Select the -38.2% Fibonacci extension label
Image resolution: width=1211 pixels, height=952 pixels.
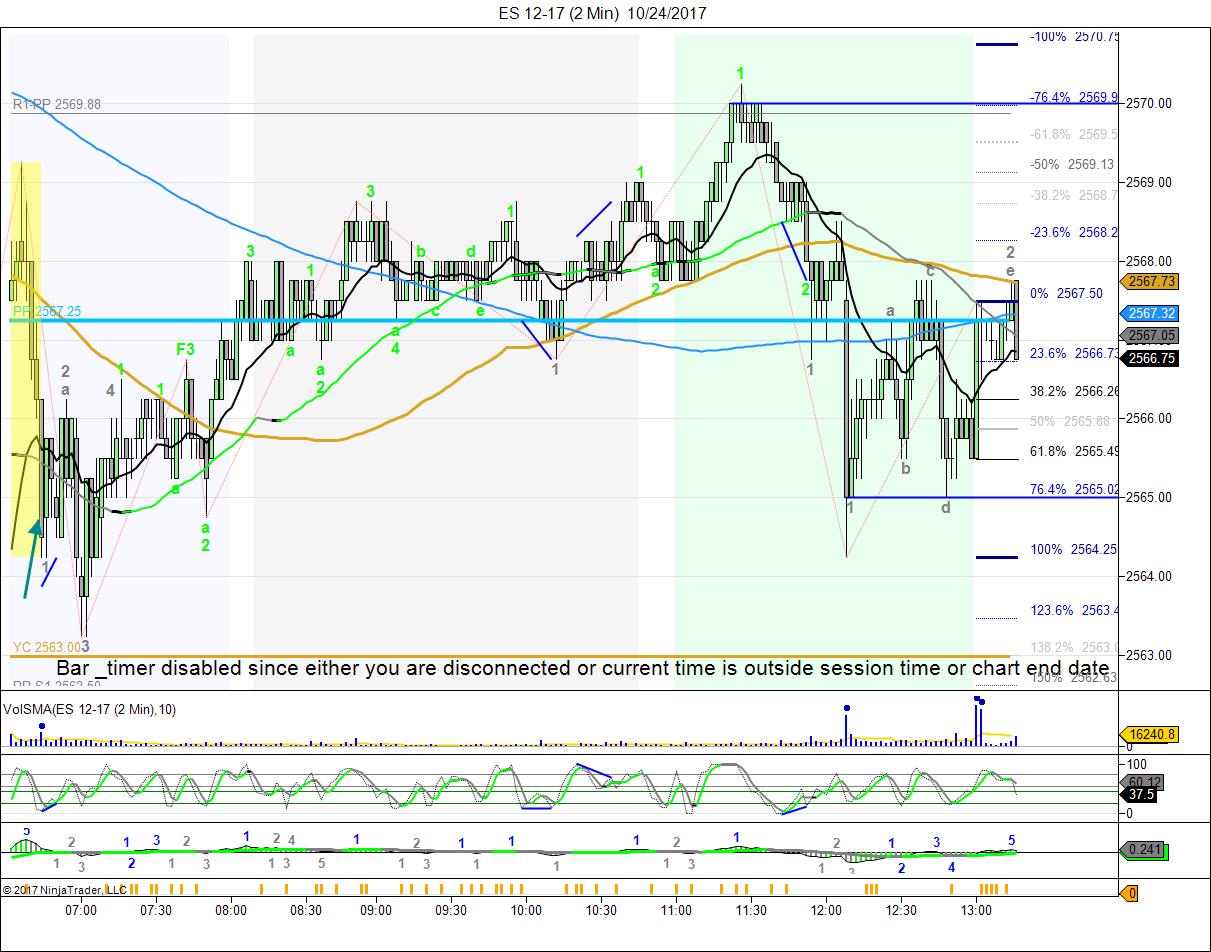(x=1074, y=195)
